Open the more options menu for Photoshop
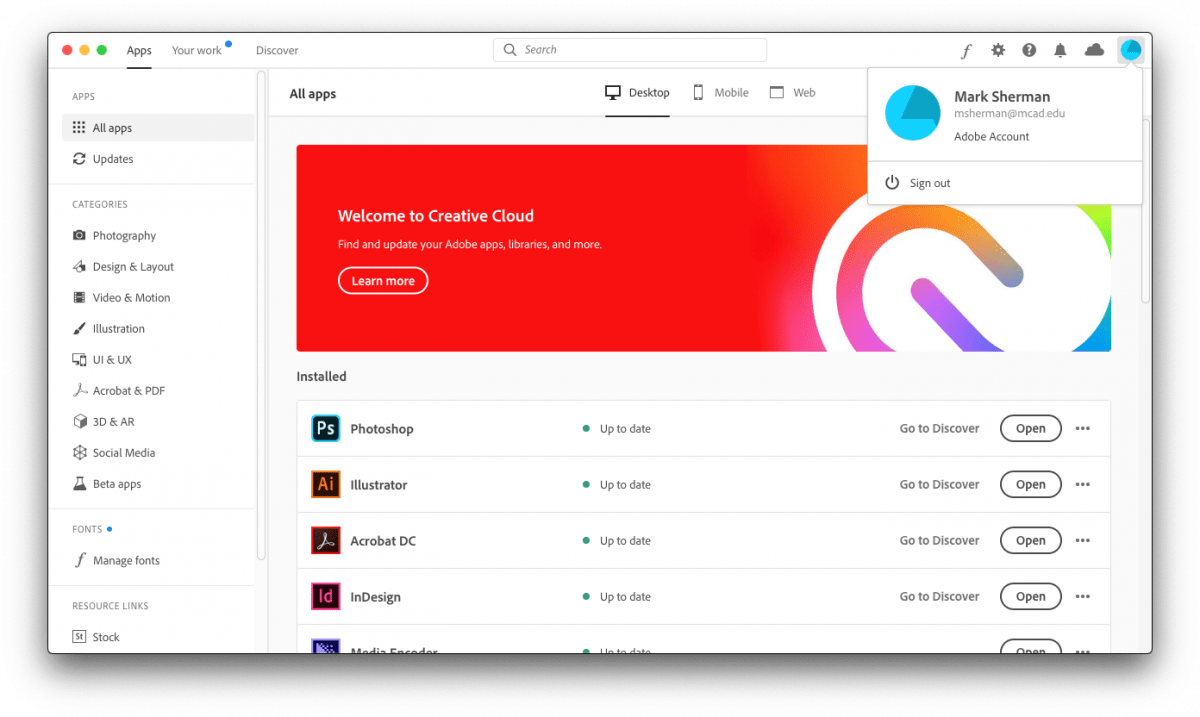Screen dimensions: 1200x717 pyautogui.click(x=1083, y=427)
